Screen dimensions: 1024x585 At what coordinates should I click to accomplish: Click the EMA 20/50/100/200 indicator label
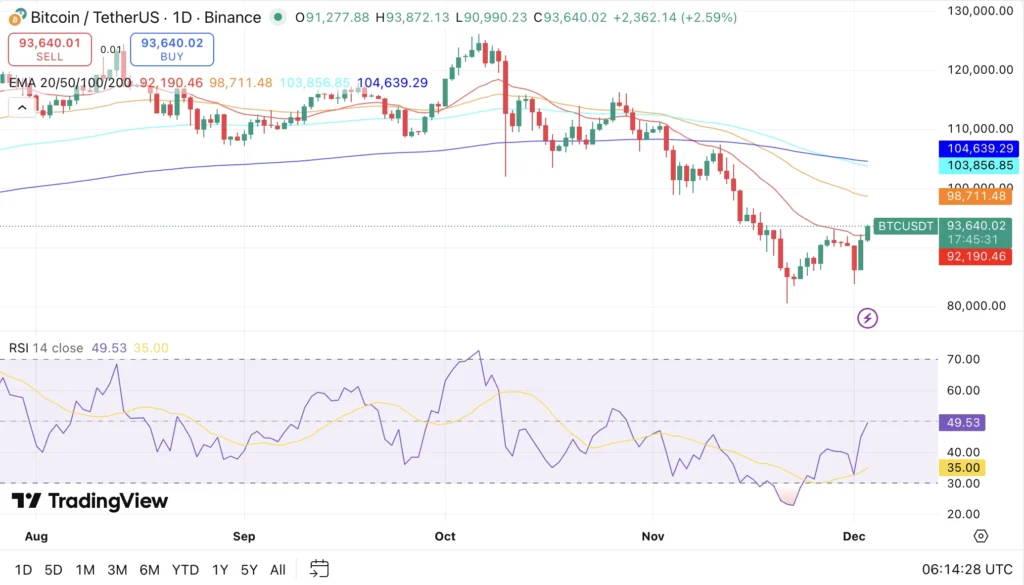click(x=70, y=83)
